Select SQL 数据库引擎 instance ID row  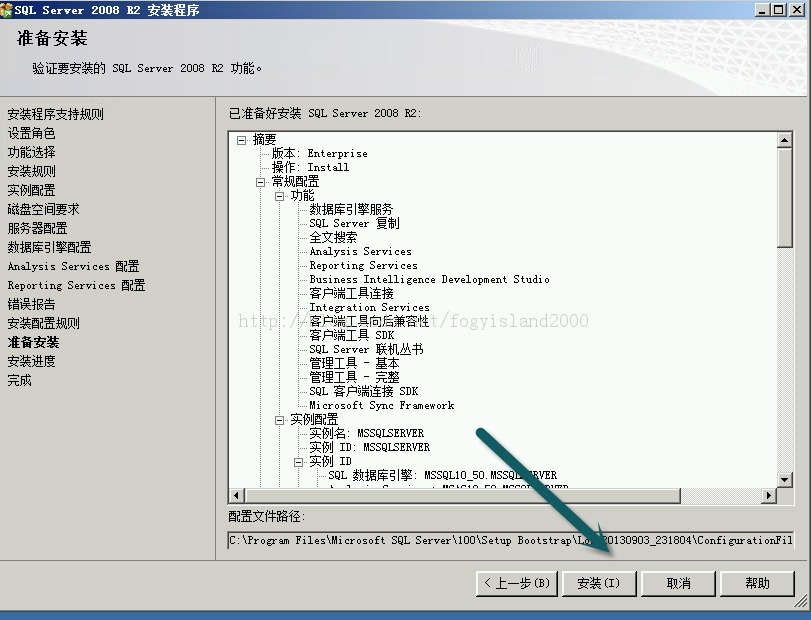click(443, 475)
